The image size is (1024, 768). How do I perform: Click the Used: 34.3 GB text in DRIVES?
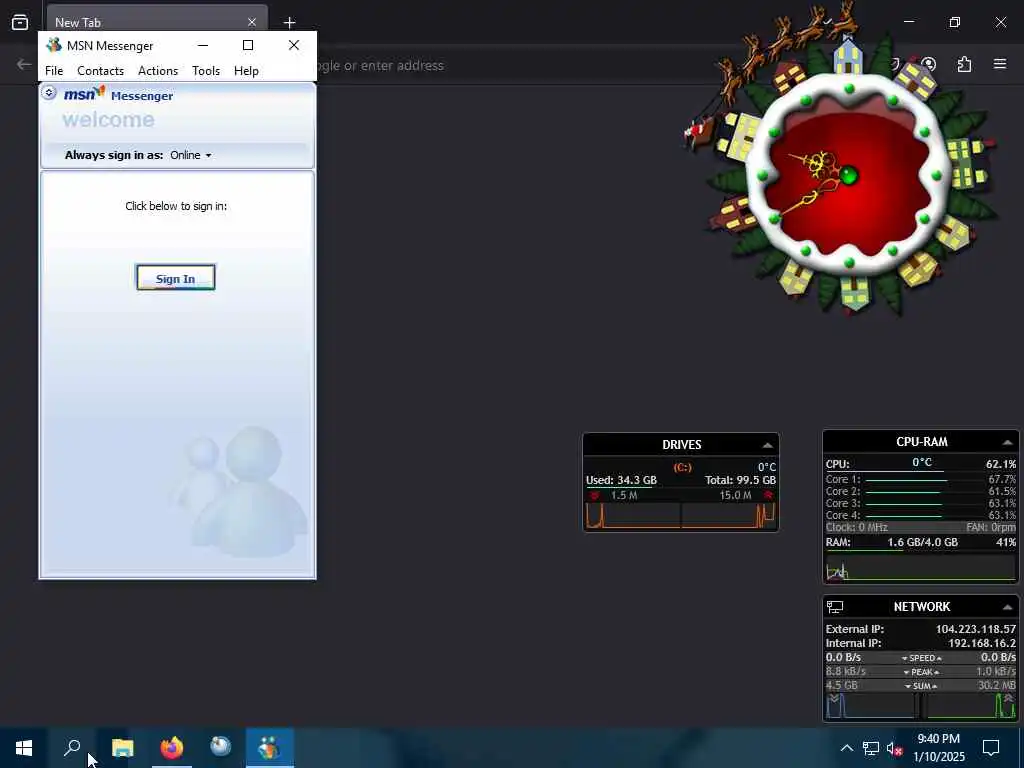[x=621, y=480]
